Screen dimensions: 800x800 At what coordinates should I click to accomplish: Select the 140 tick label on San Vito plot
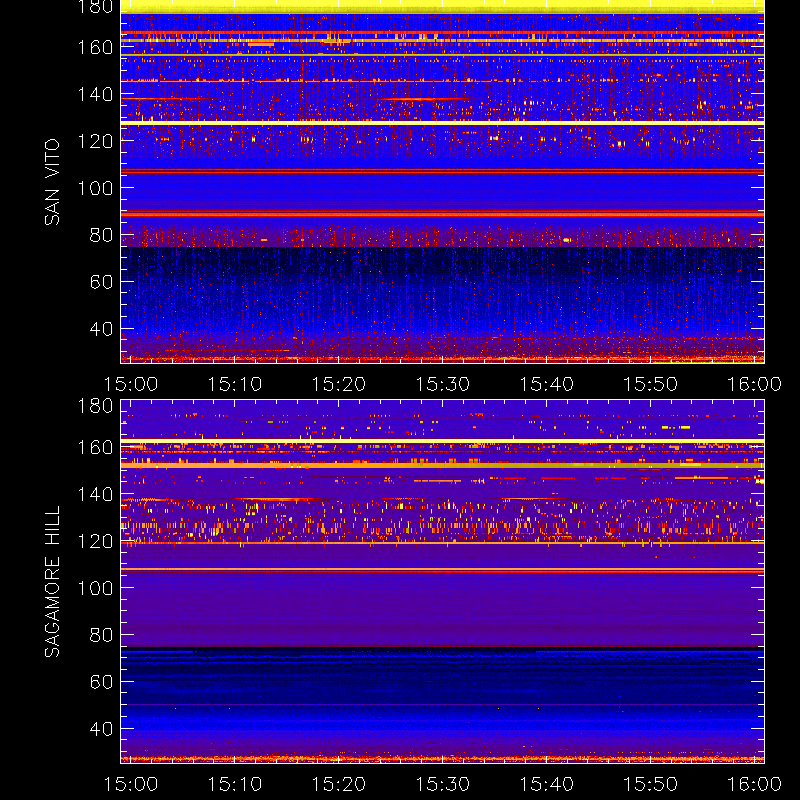pyautogui.click(x=95, y=94)
